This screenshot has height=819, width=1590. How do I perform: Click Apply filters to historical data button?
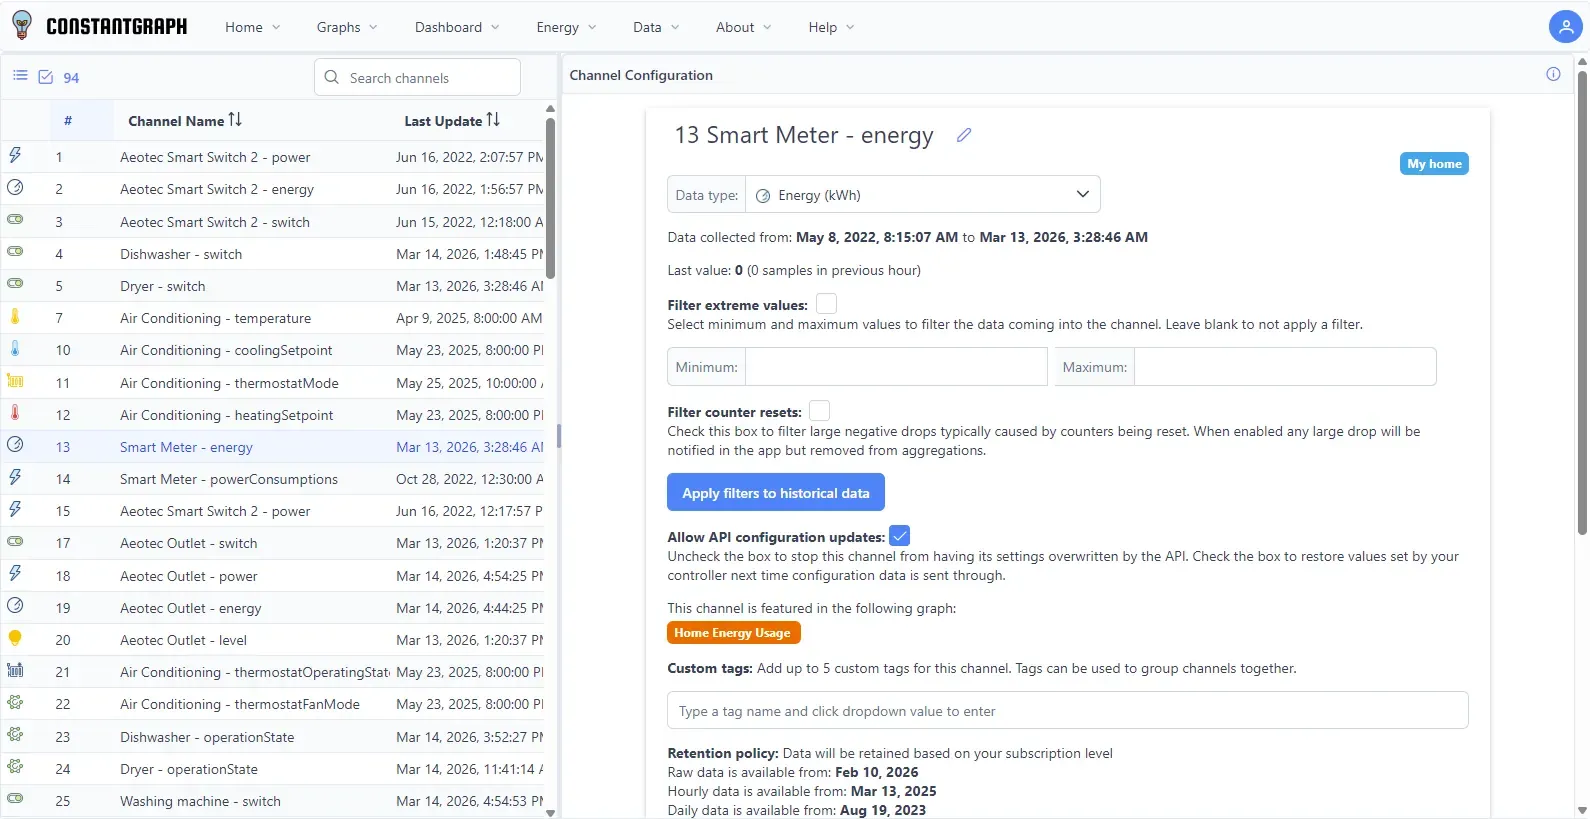tap(775, 492)
